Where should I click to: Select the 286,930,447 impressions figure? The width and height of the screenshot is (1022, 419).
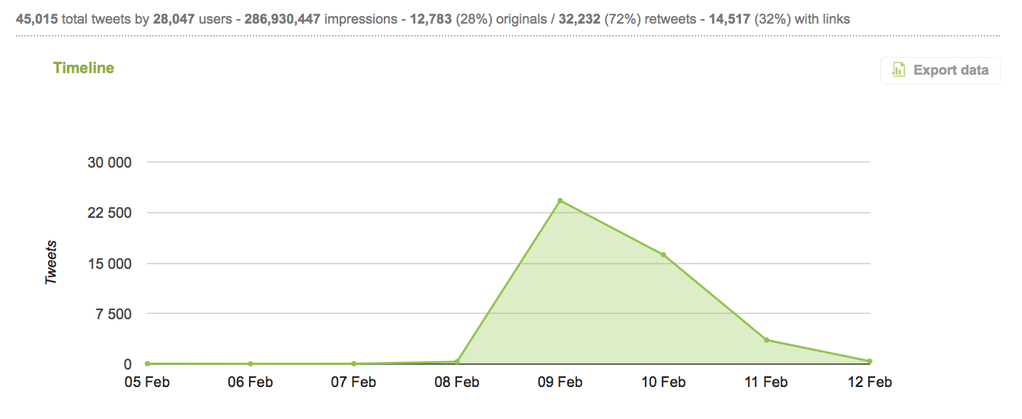[x=282, y=20]
